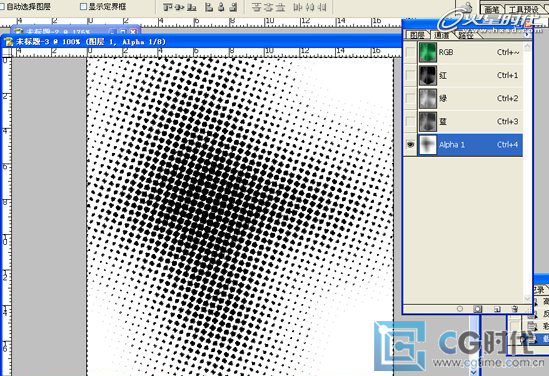The width and height of the screenshot is (549, 376).
Task: Click the distribute vertical centers icon
Action: [x=268, y=7]
